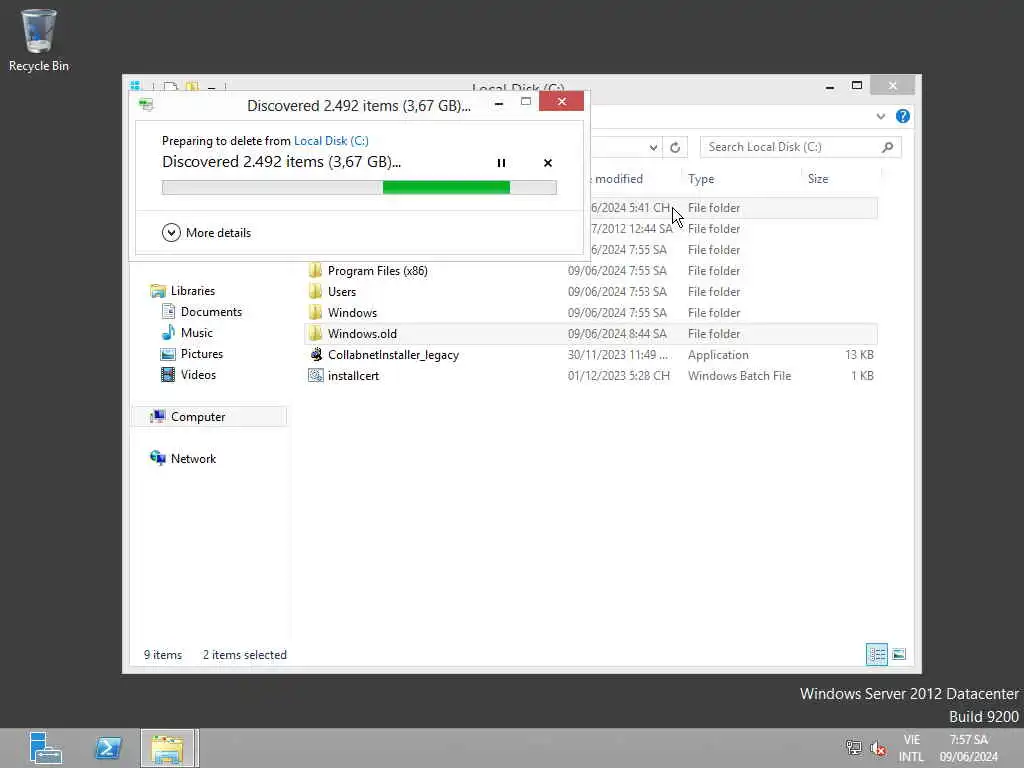
Task: Open the address bar history dropdown
Action: pos(653,147)
